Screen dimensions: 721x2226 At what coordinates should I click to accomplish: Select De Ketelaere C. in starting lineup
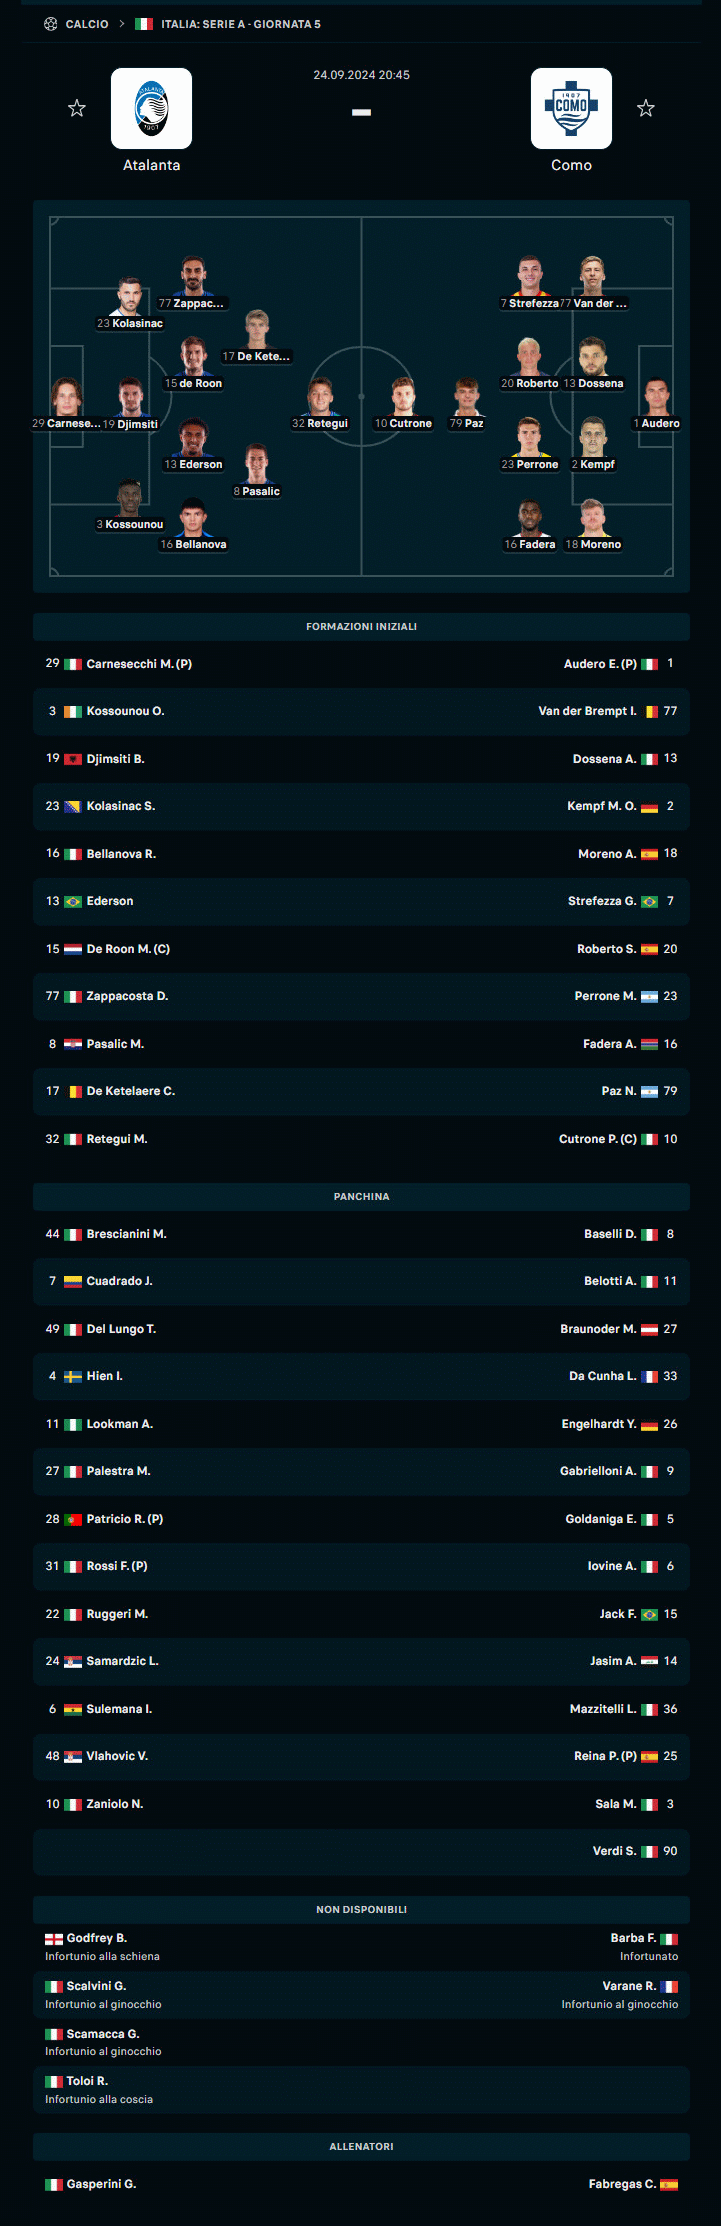pyautogui.click(x=130, y=1091)
